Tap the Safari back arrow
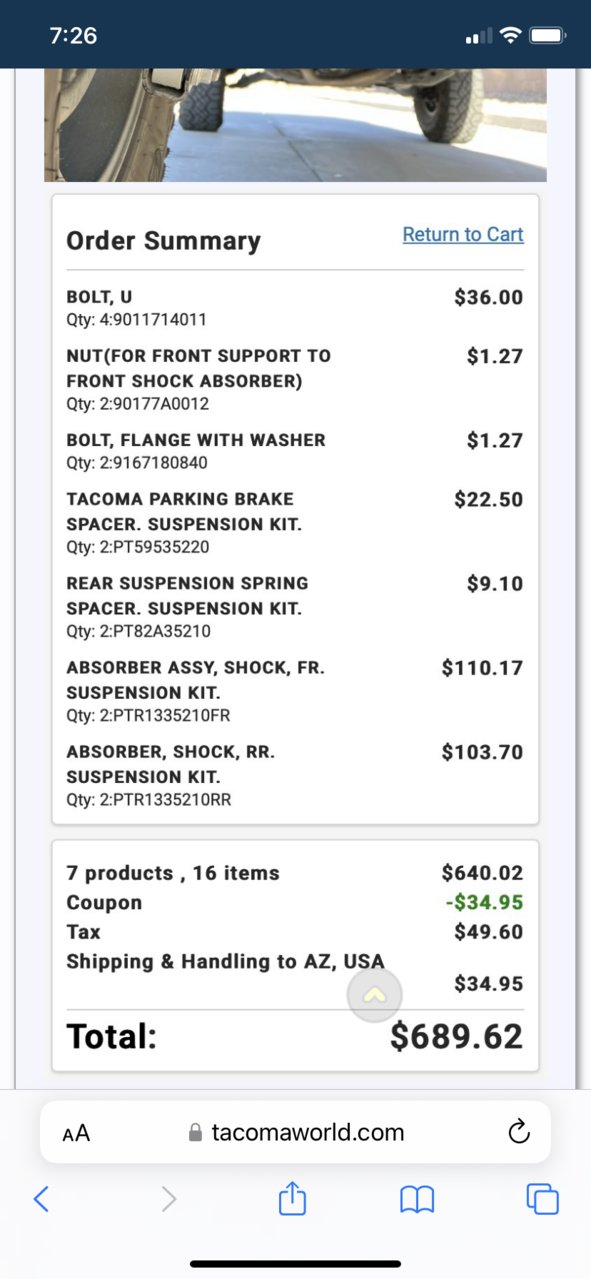This screenshot has width=591, height=1279. click(x=41, y=1198)
